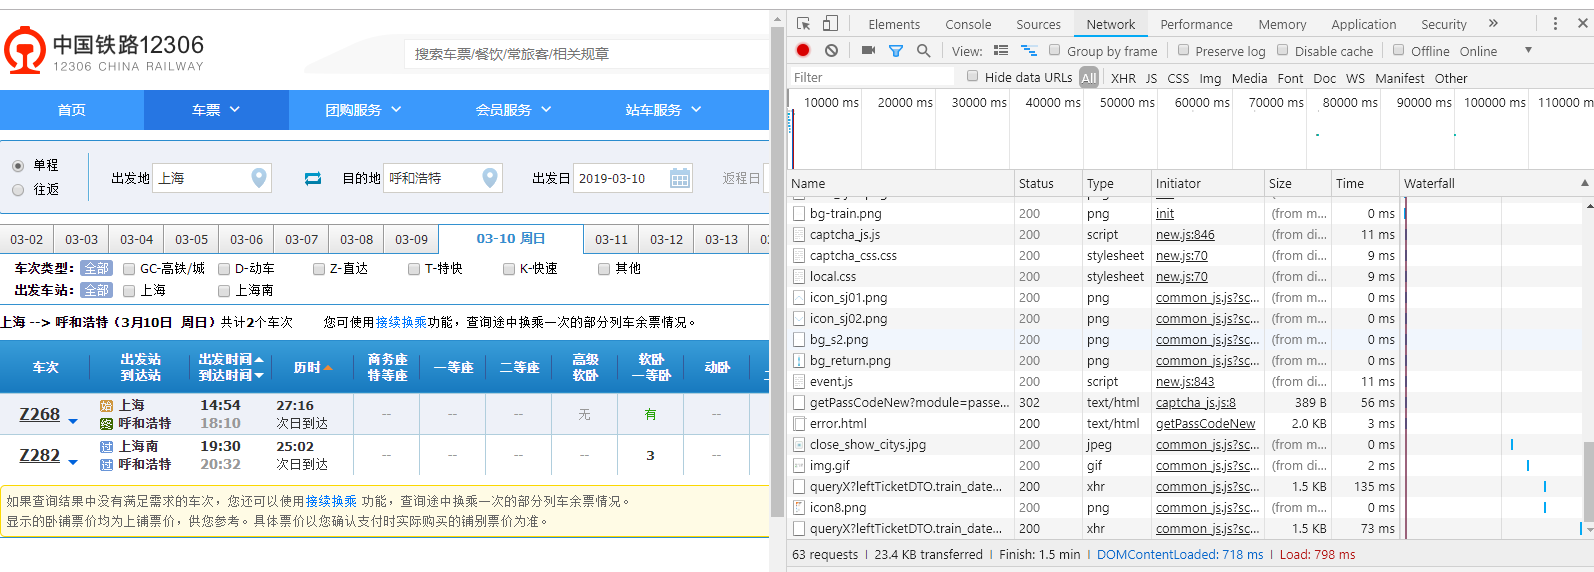Toggle the device toolbar icon

tap(830, 24)
